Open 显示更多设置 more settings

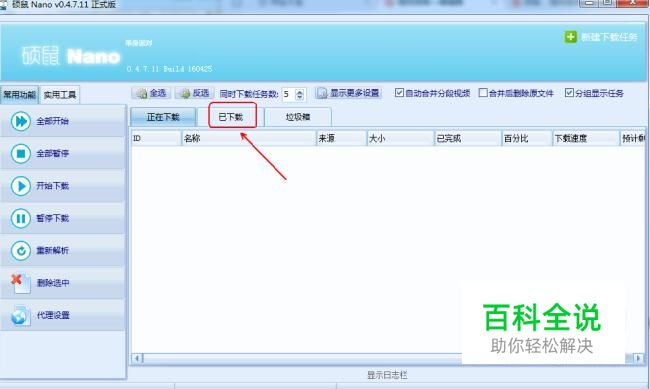pos(349,93)
